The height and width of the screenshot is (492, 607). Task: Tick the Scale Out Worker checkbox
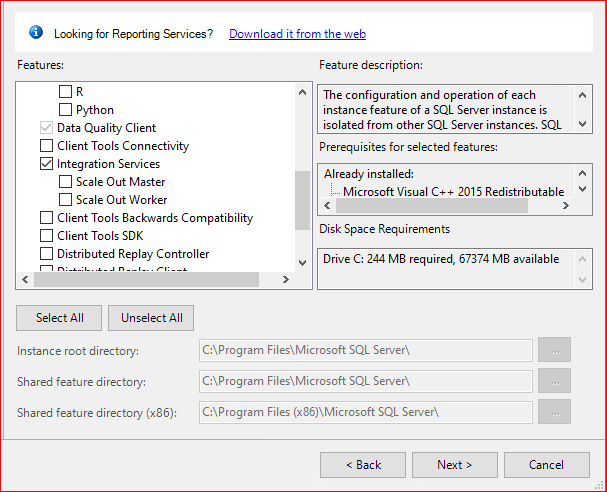point(65,200)
